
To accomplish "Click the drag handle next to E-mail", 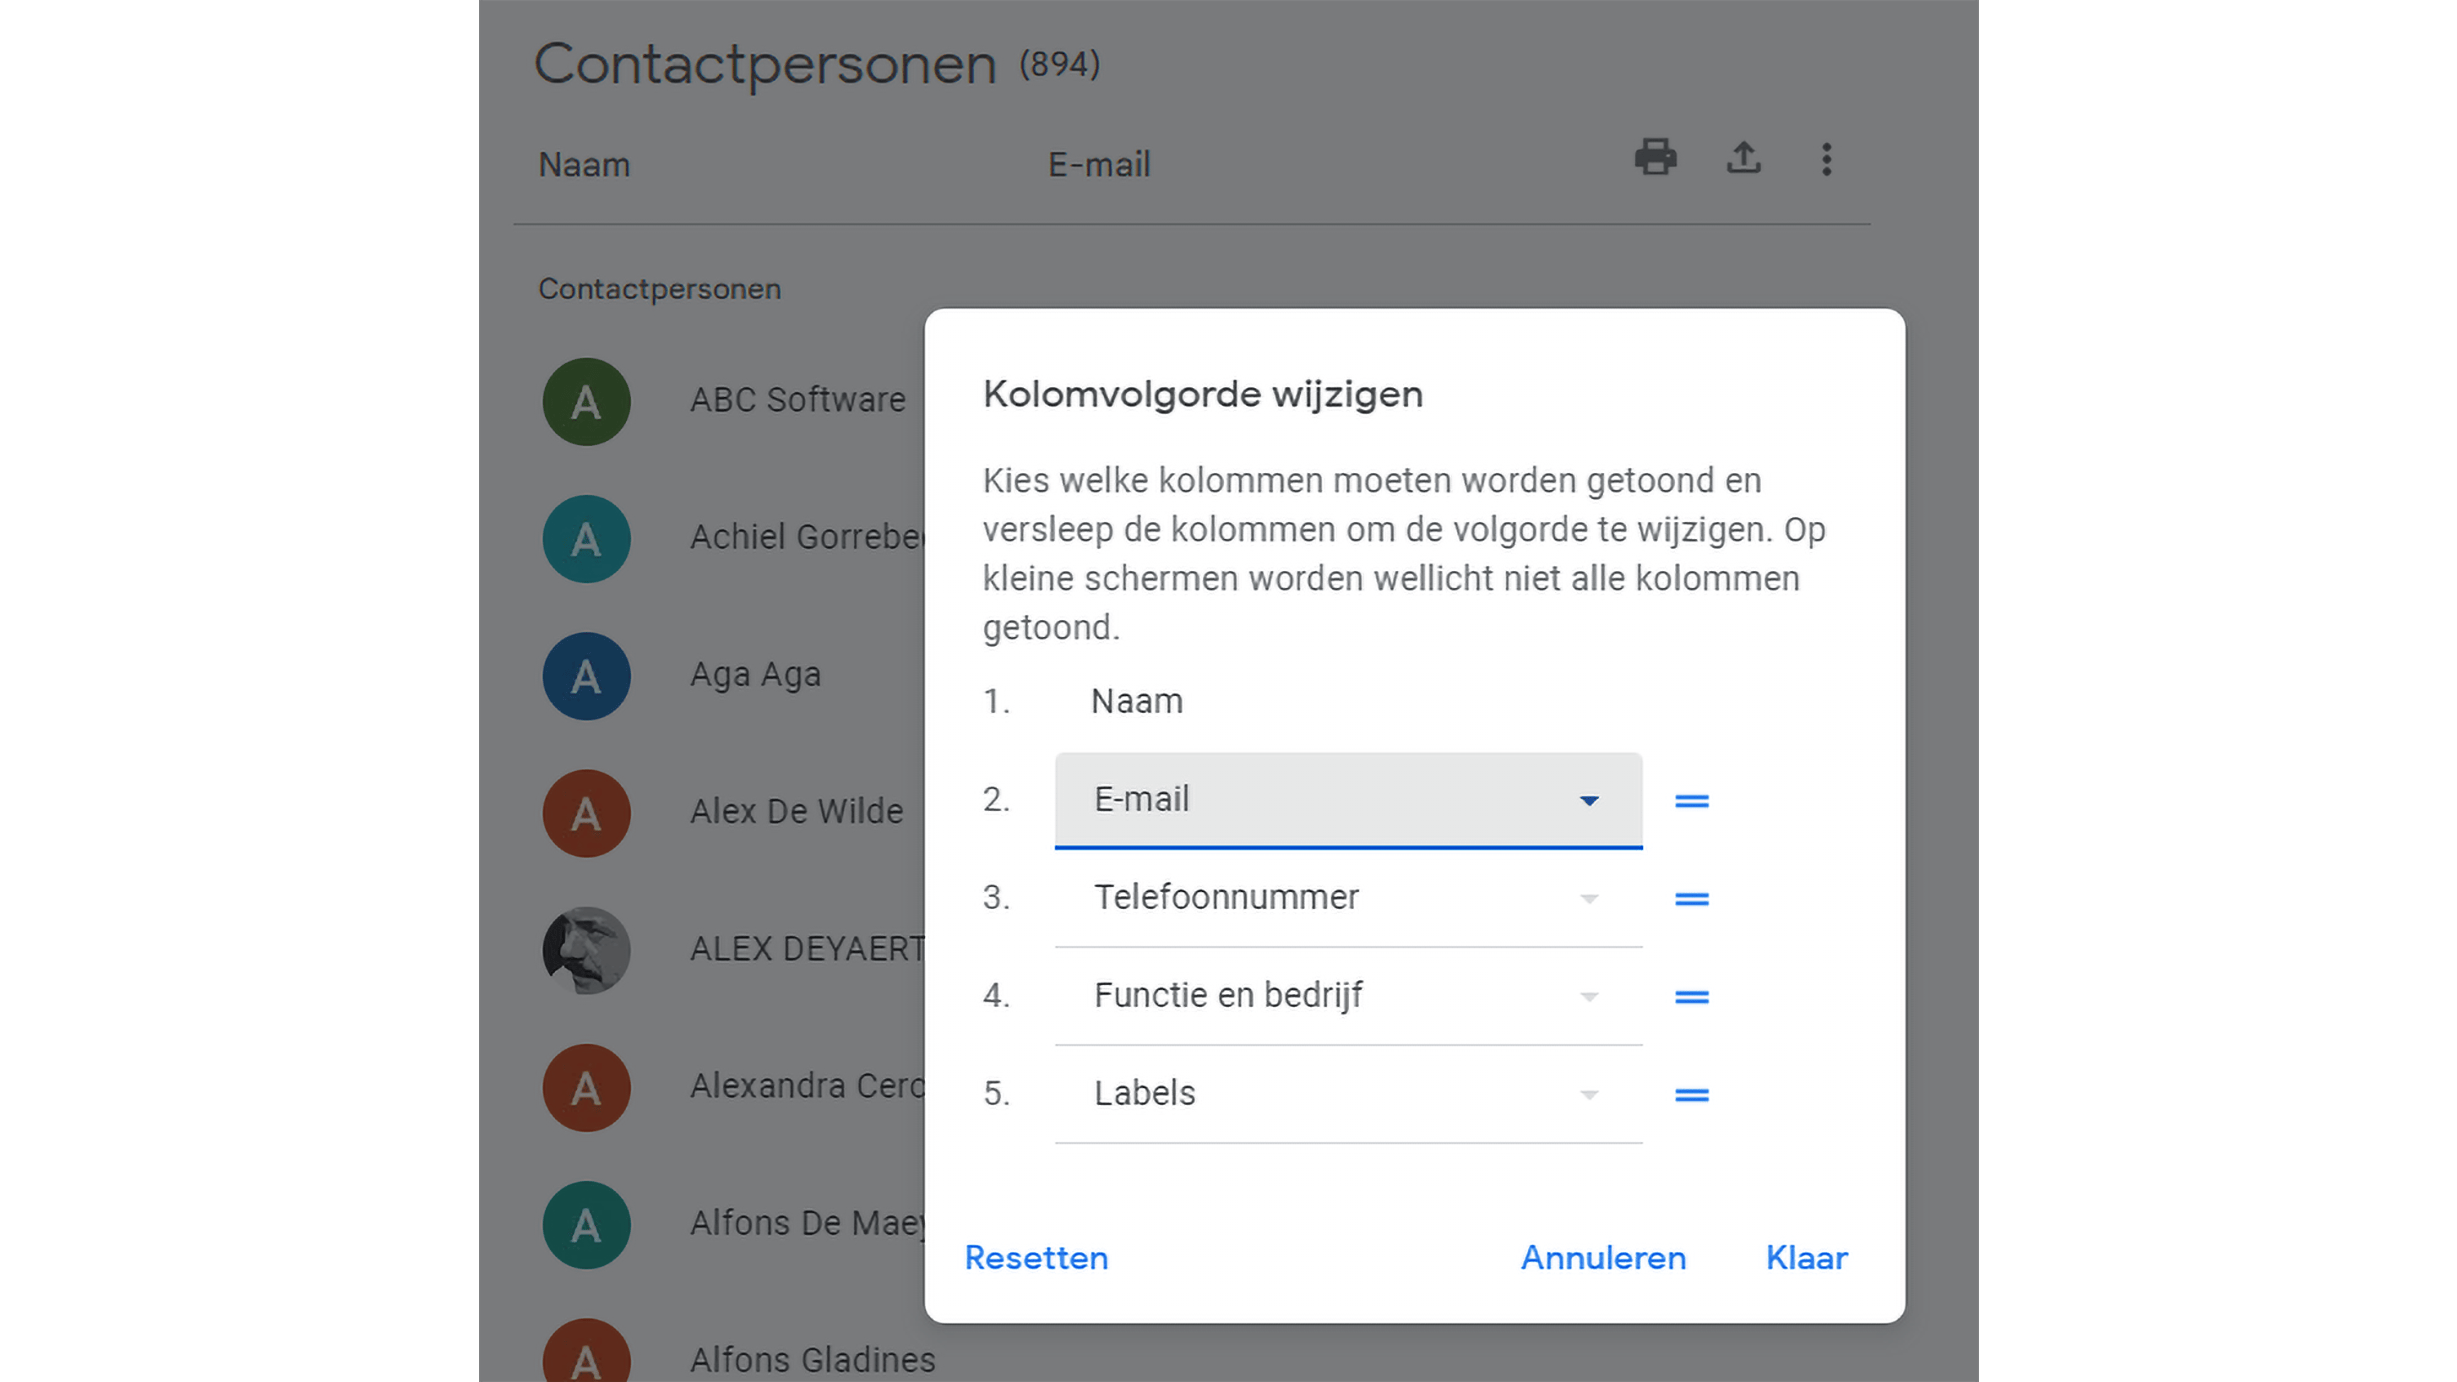I will (x=1691, y=801).
